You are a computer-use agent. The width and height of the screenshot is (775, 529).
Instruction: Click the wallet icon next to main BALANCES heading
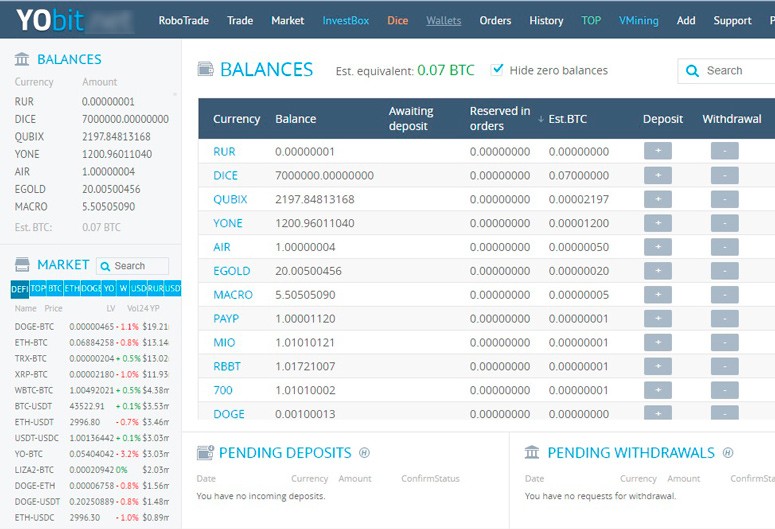tap(206, 69)
